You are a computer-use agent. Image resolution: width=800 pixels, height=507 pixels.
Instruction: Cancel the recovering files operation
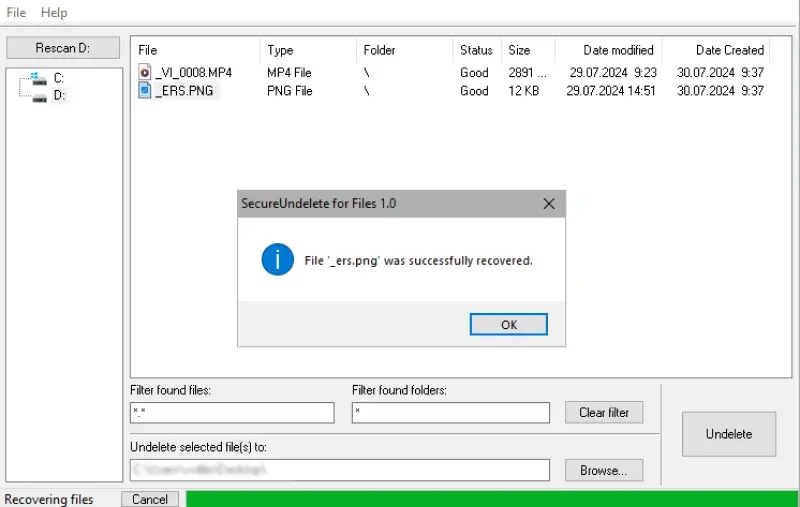point(150,499)
